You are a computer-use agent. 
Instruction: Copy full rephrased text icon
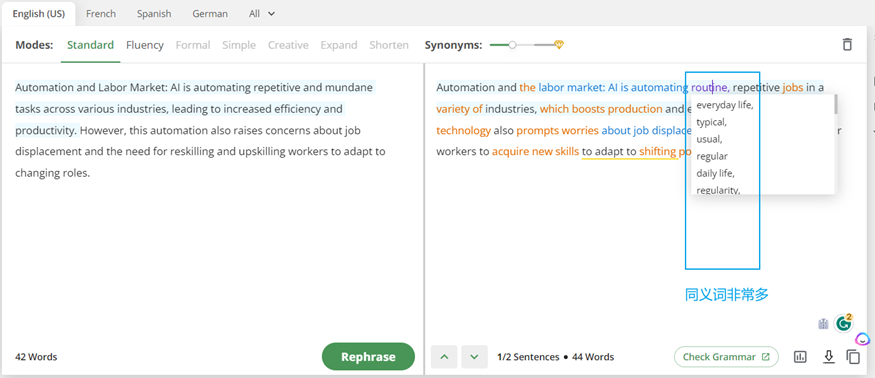853,357
